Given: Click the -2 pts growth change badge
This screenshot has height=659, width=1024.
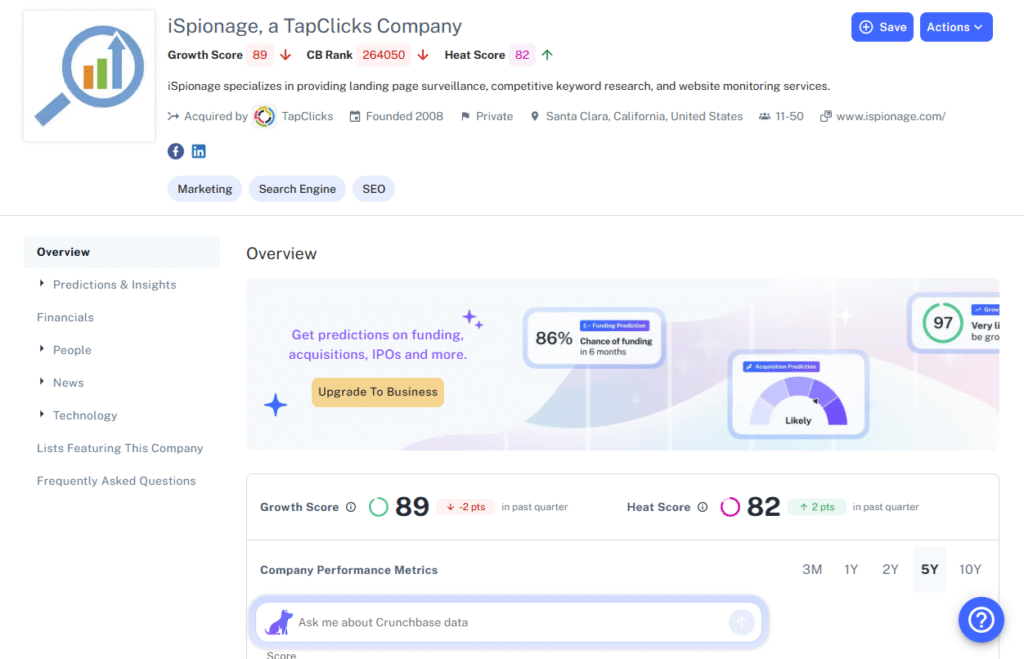Looking at the screenshot, I should 466,507.
